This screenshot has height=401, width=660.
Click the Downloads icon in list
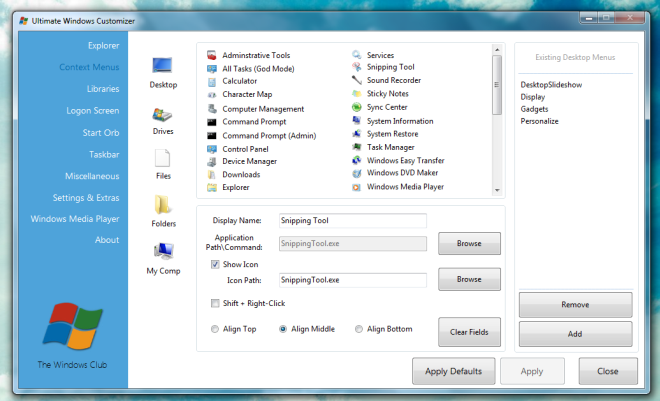212,175
